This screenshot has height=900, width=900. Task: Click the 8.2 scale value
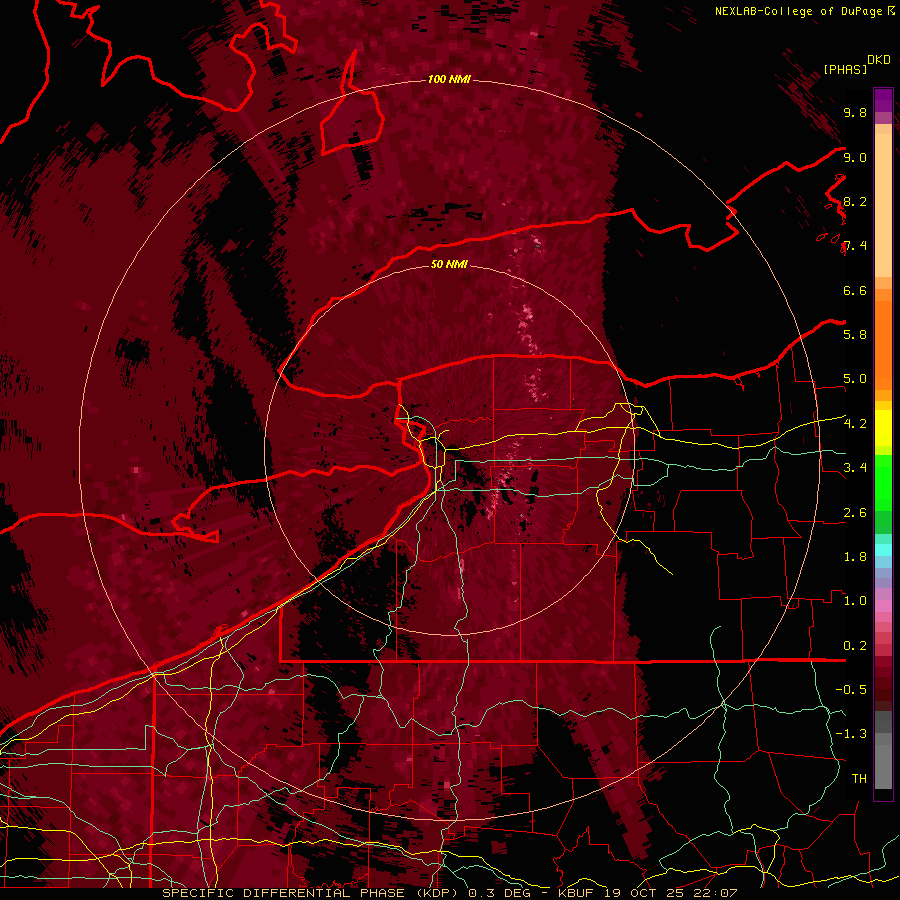pos(855,201)
